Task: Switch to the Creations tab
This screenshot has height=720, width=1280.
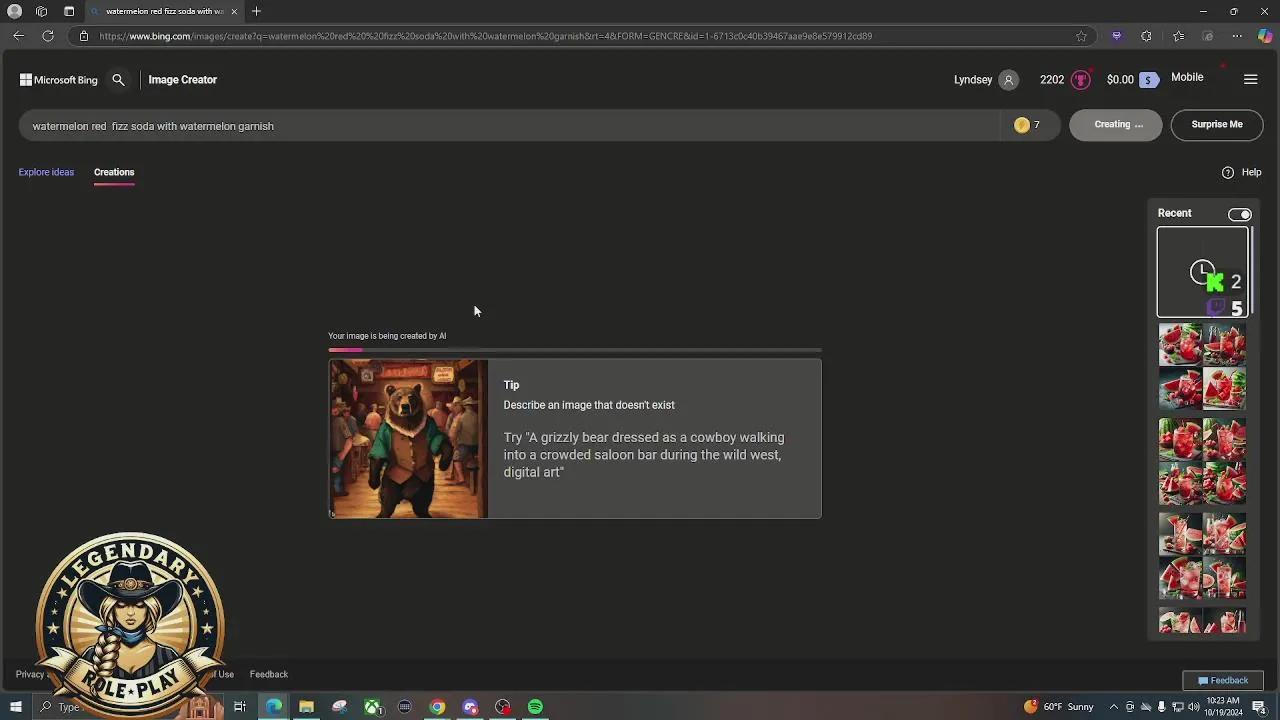Action: (114, 172)
